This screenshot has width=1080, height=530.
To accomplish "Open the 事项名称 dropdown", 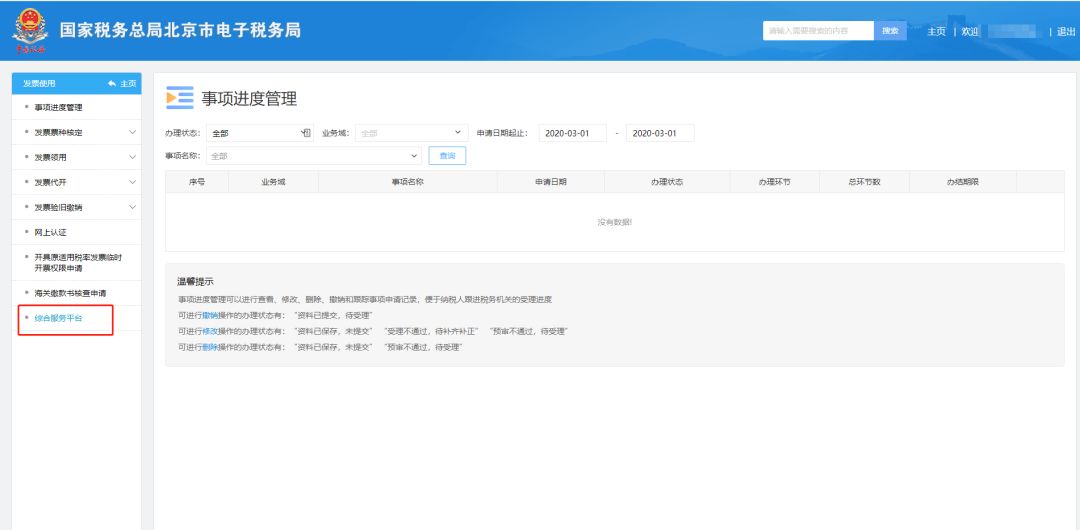I will 313,156.
